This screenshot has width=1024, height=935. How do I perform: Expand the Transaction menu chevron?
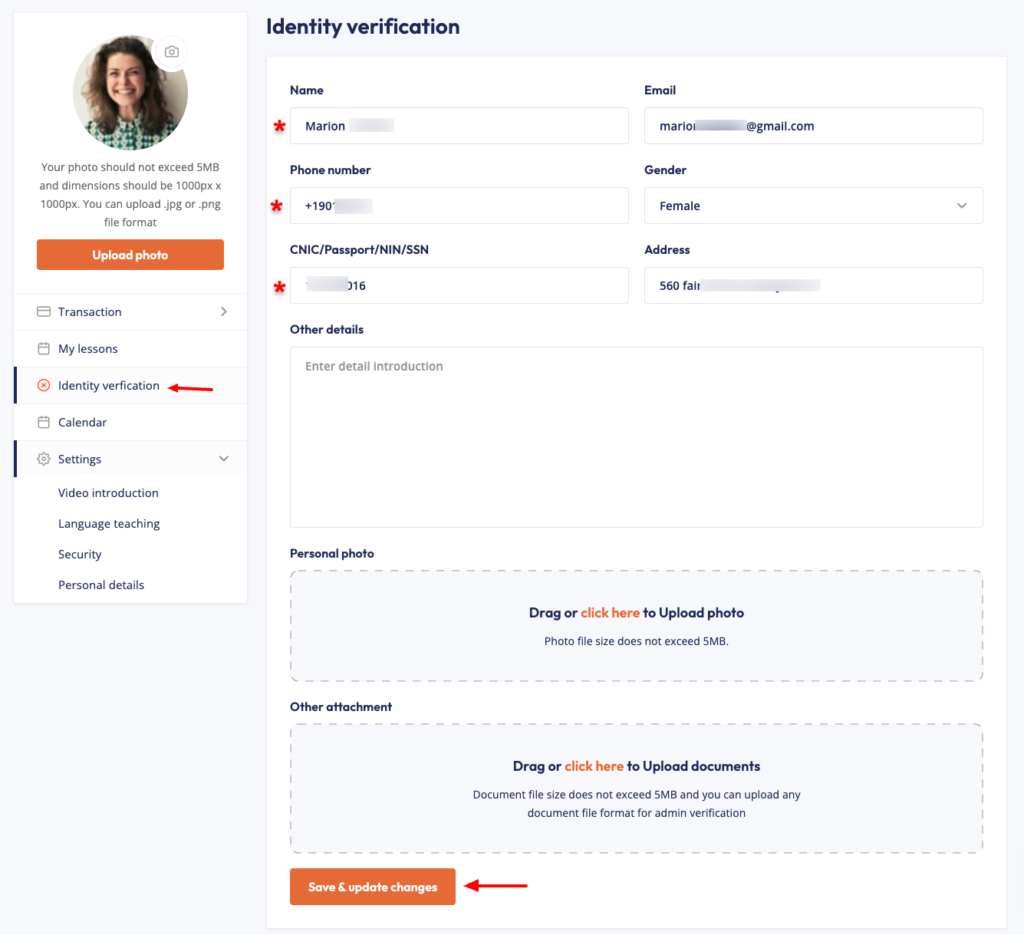(x=223, y=312)
